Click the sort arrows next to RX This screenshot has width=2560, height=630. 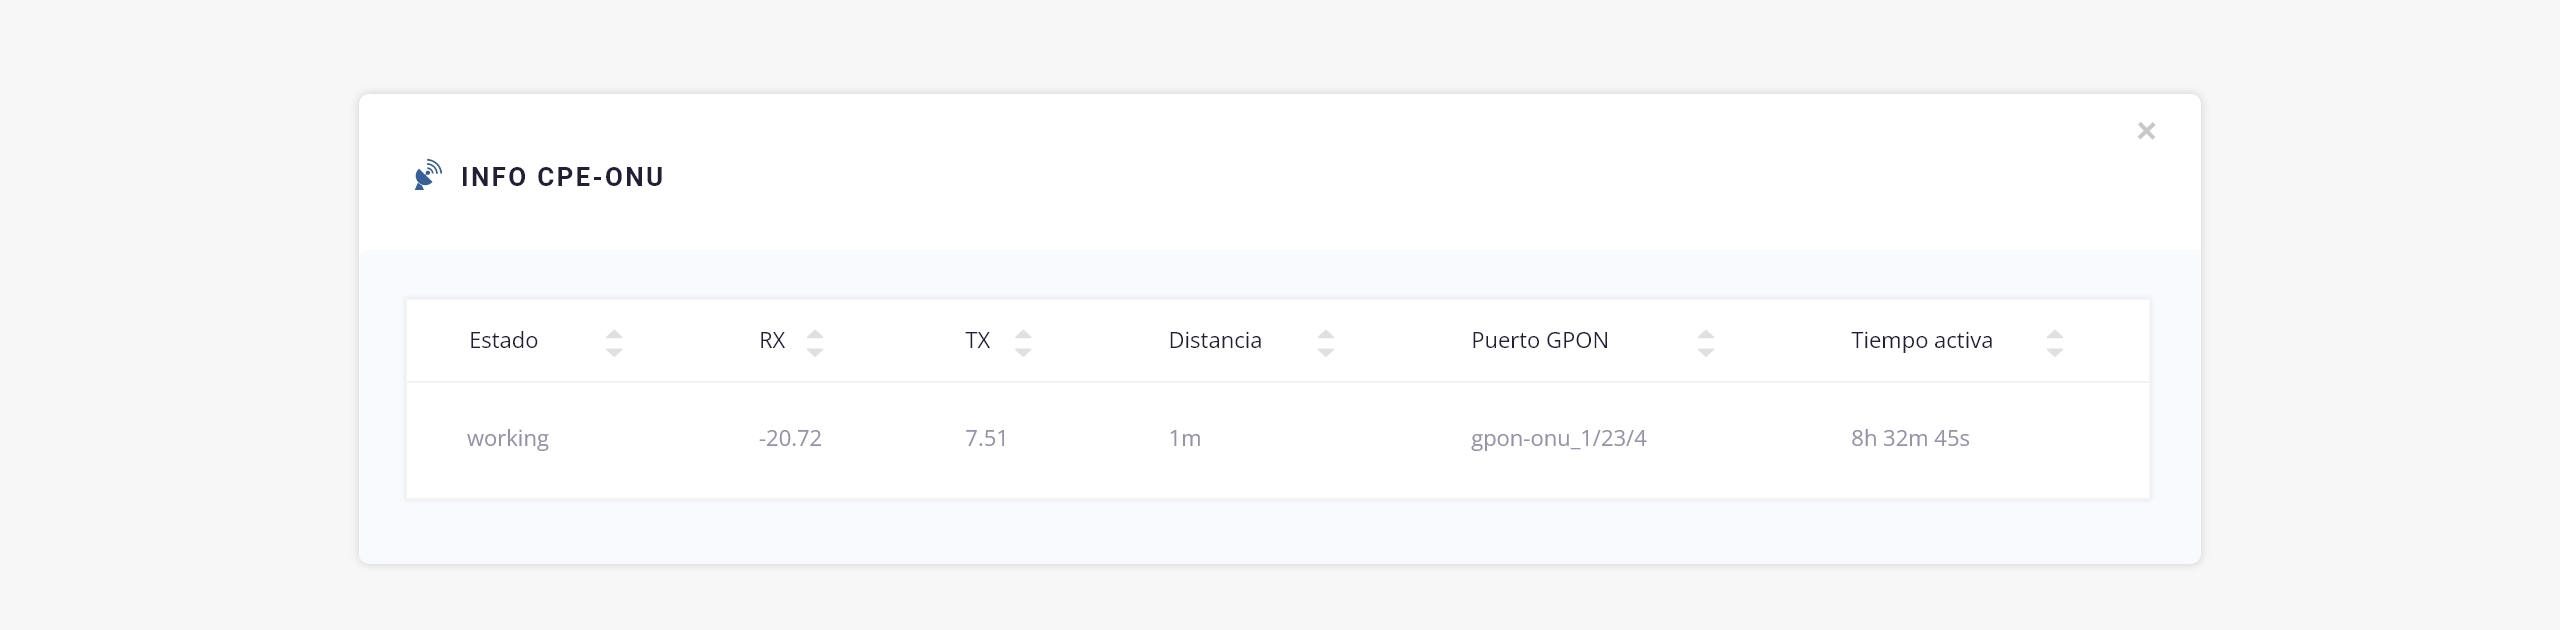[x=815, y=342]
